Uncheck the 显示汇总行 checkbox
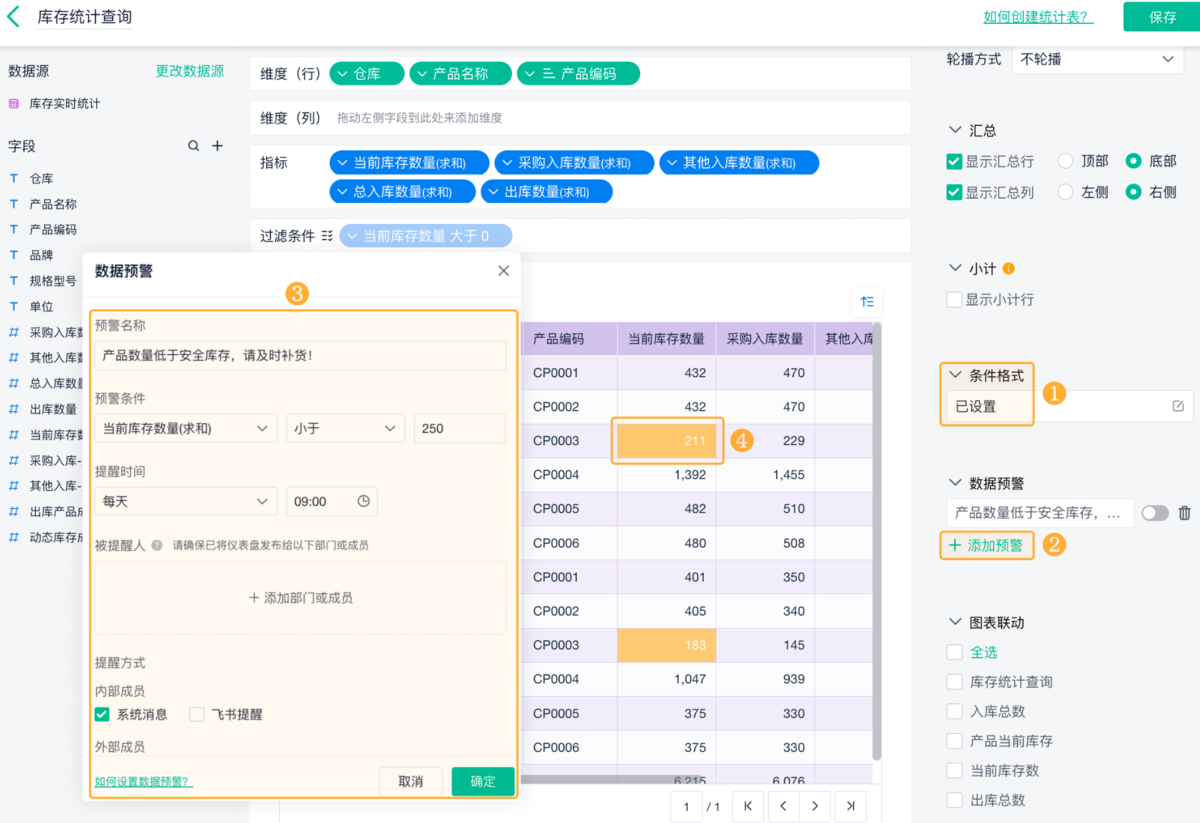Screen dimensions: 1200x823 pos(954,161)
